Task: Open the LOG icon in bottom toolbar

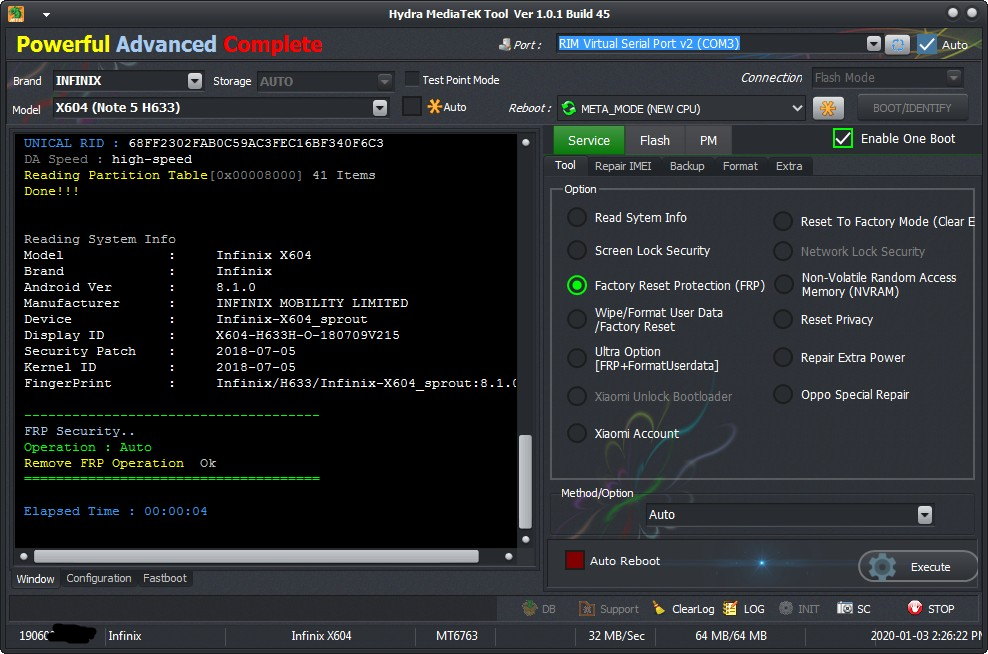Action: click(730, 608)
